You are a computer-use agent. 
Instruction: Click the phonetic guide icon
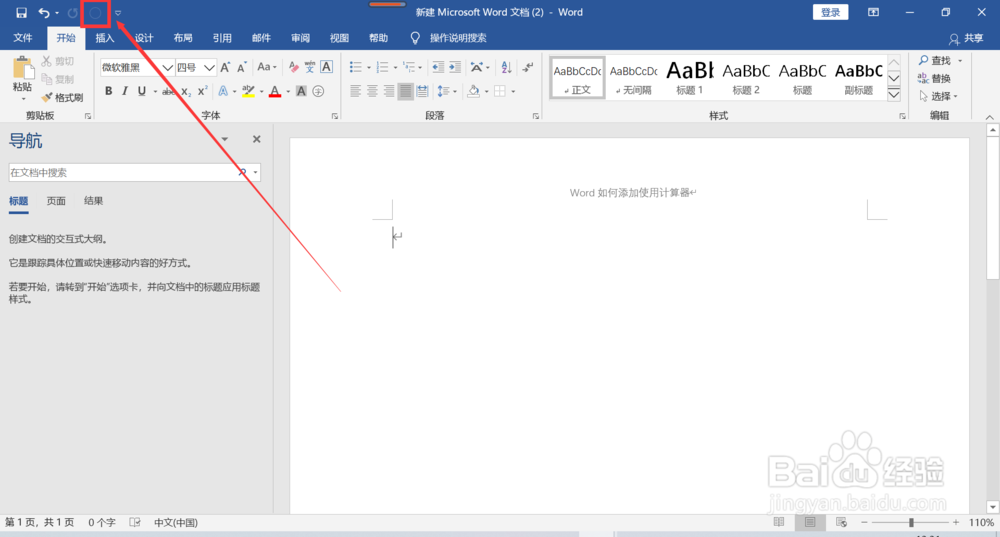click(310, 67)
